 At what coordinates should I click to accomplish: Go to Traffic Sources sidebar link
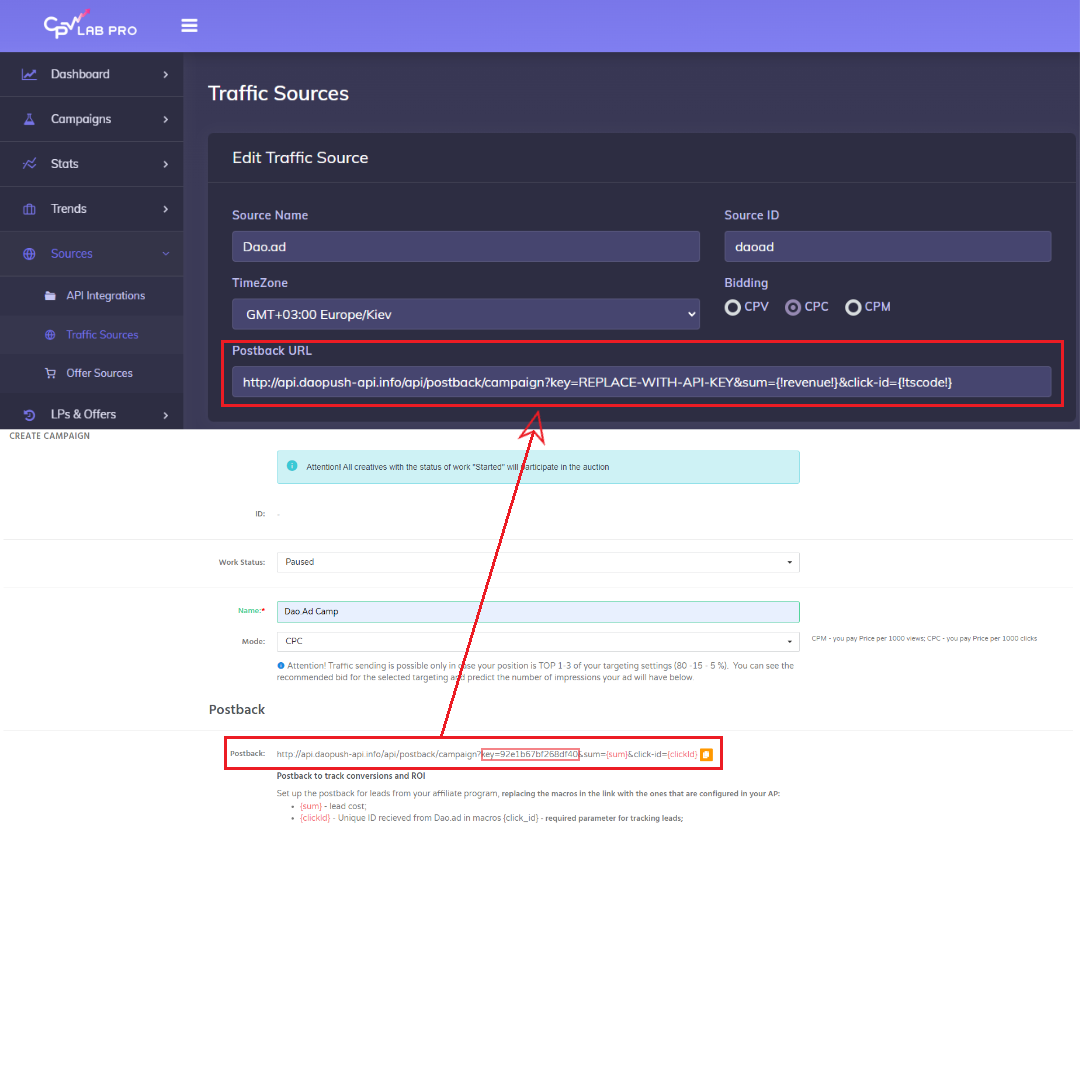point(102,335)
